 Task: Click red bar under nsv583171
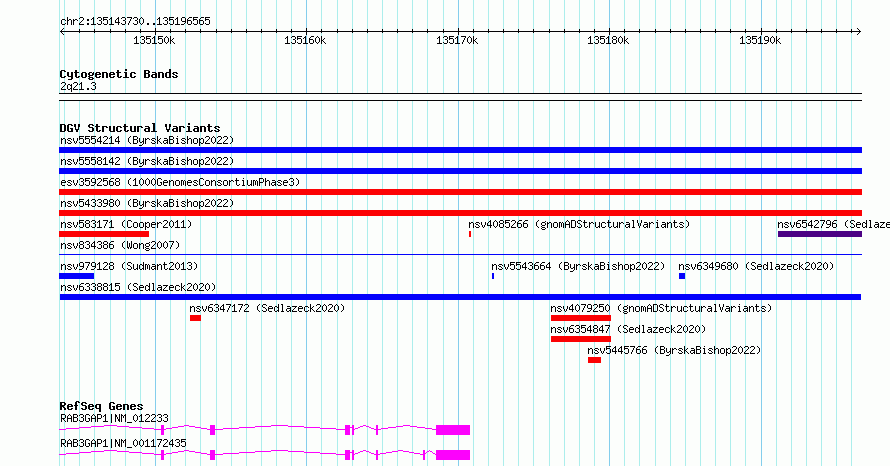(x=104, y=234)
